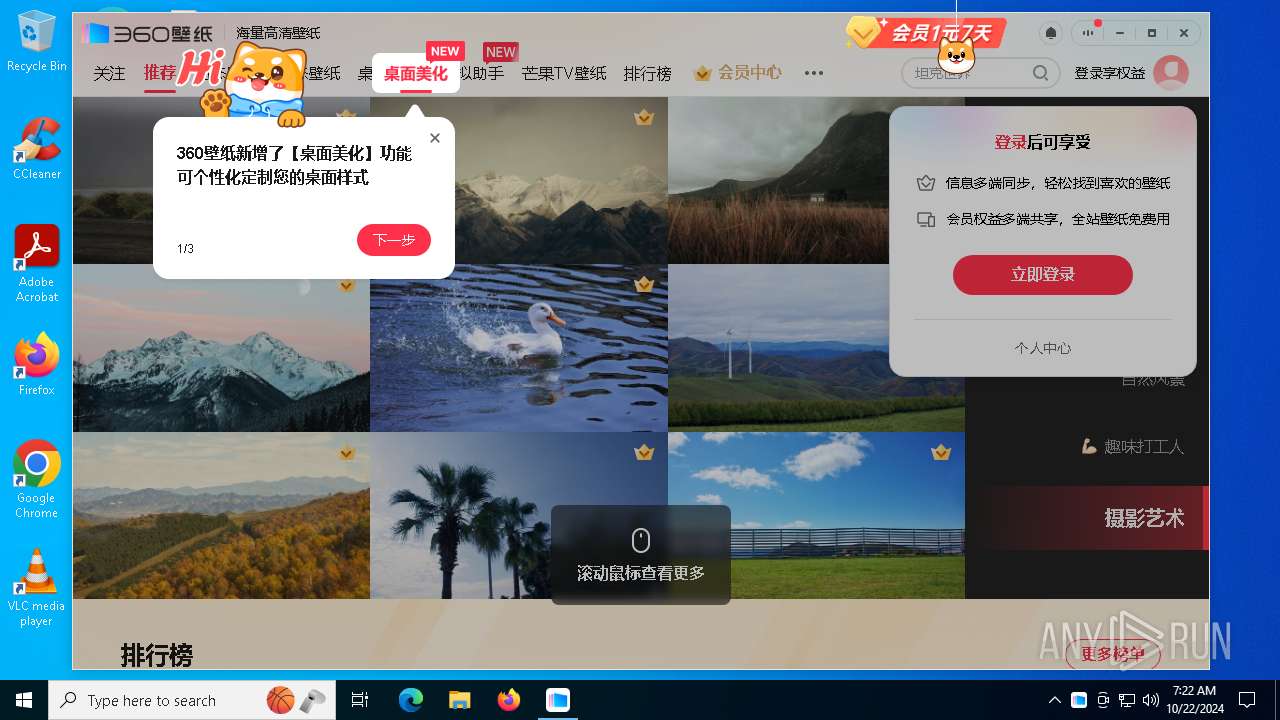Open CCleaner desktop shortcut
This screenshot has width=1280, height=720.
coord(37,148)
